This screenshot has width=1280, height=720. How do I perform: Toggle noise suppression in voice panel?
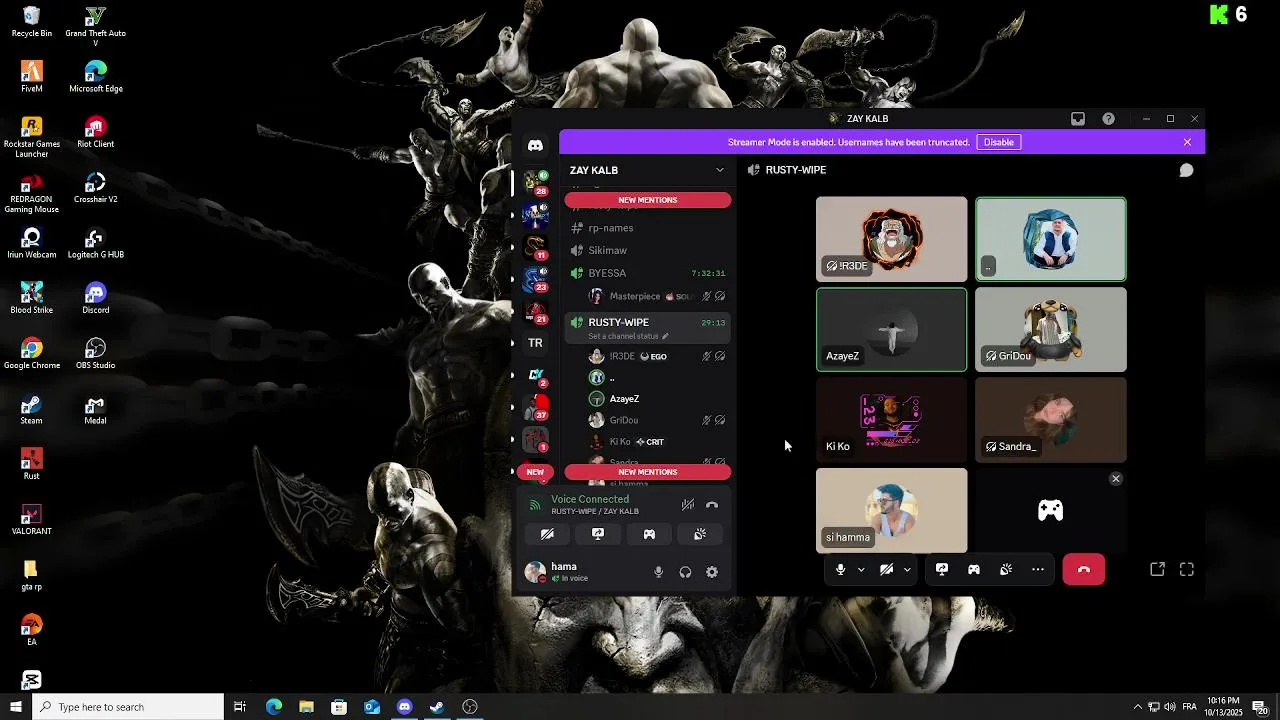[687, 505]
